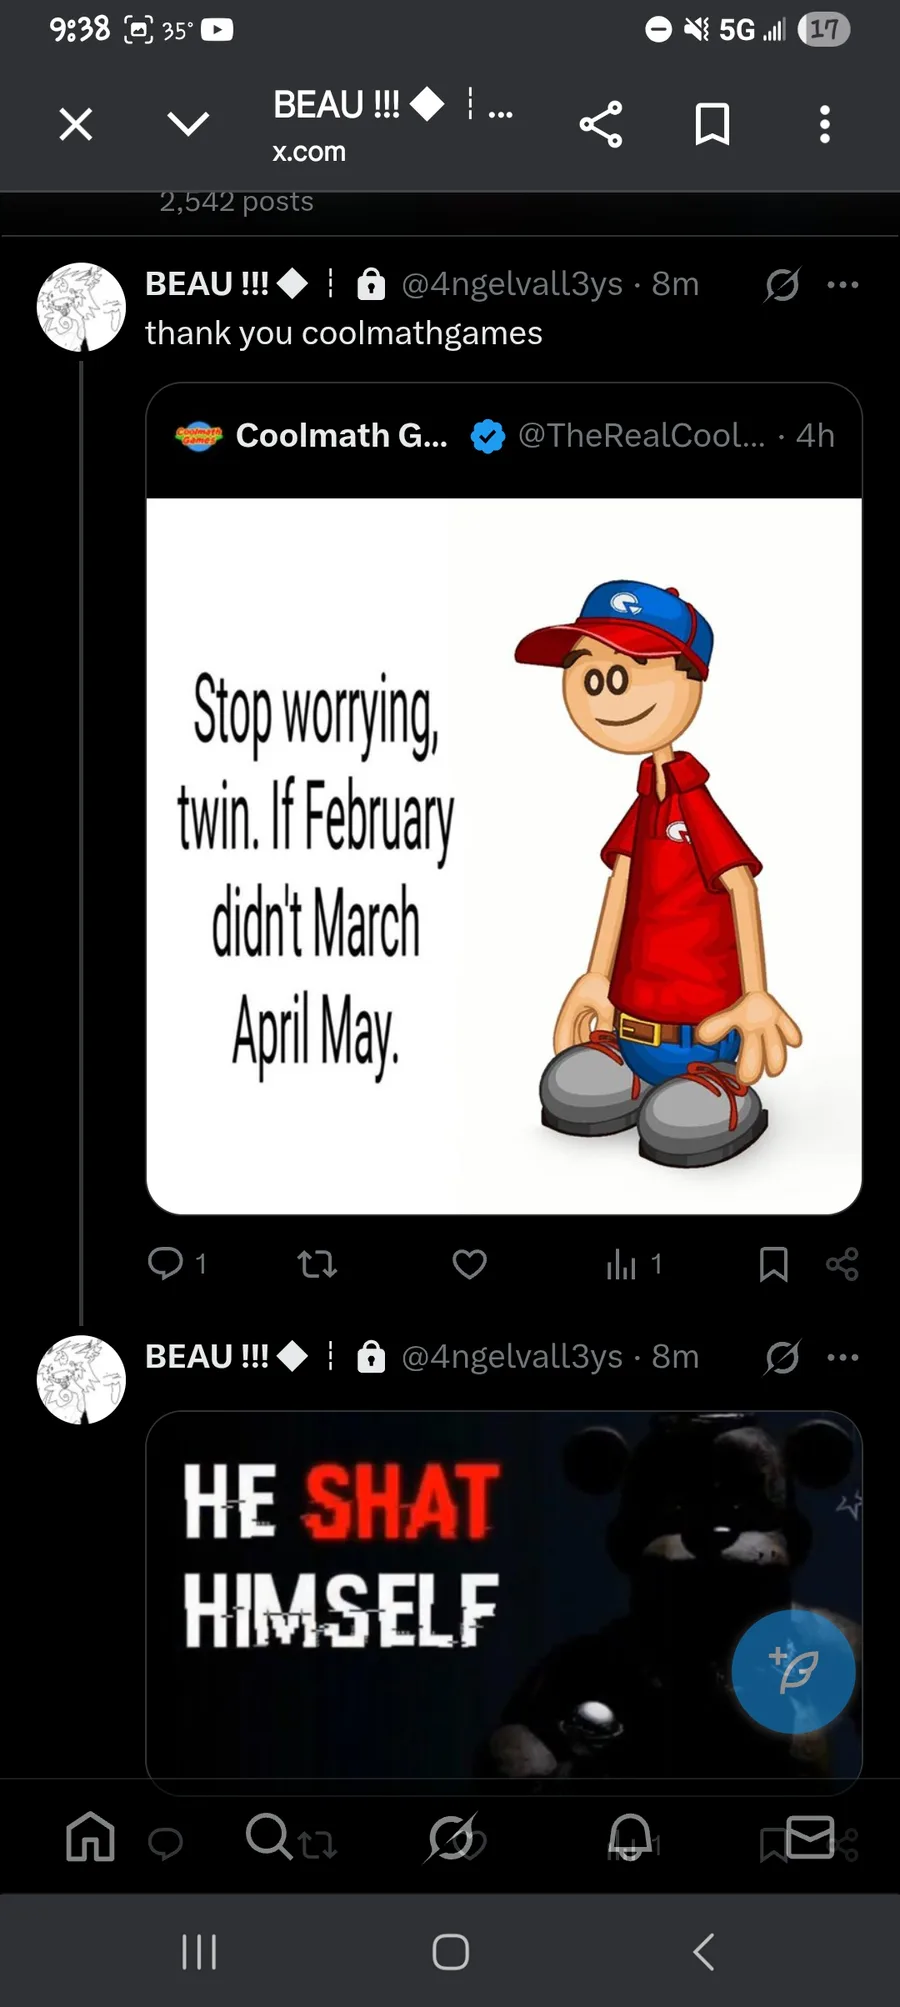900x2007 pixels.
Task: Open the Search tab
Action: 268,1836
